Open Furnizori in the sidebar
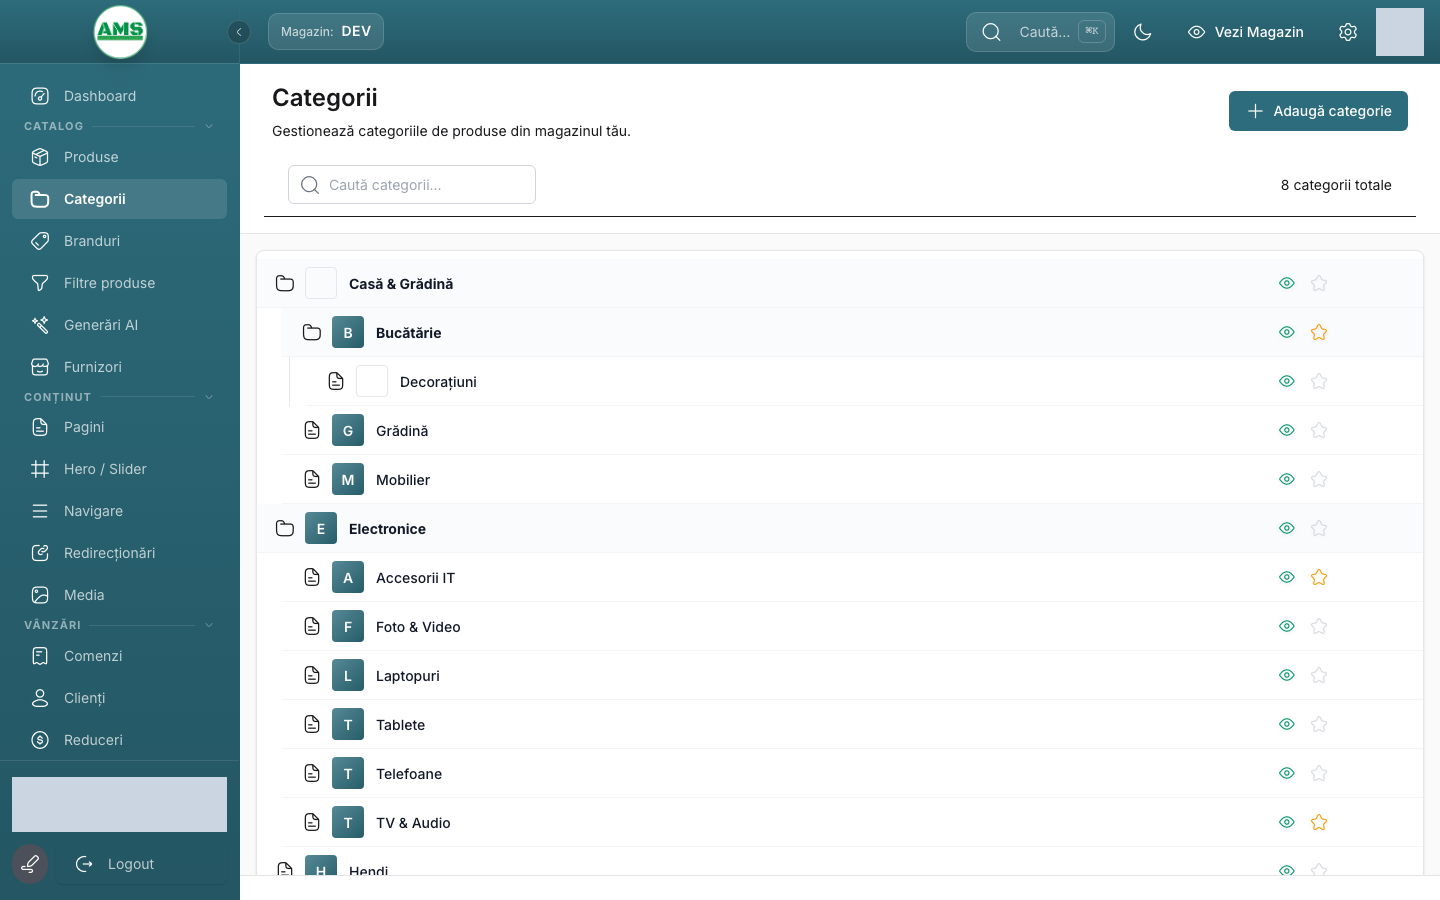 click(x=120, y=367)
